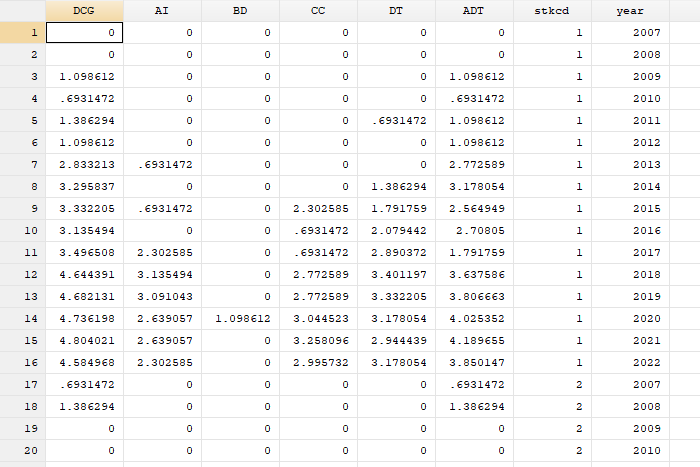Click the BD column header
The image size is (700, 467).
coord(240,10)
